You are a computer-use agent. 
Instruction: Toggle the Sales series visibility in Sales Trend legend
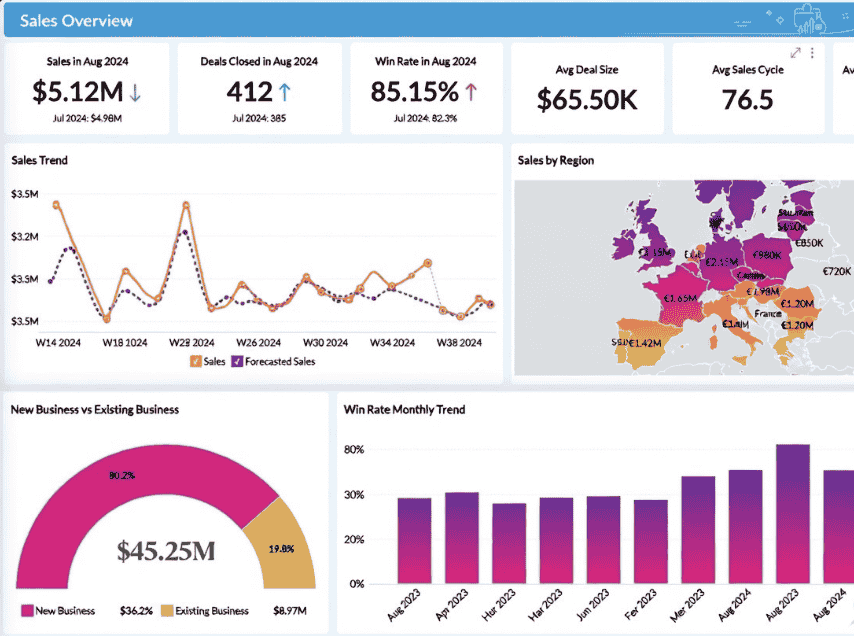coord(210,362)
